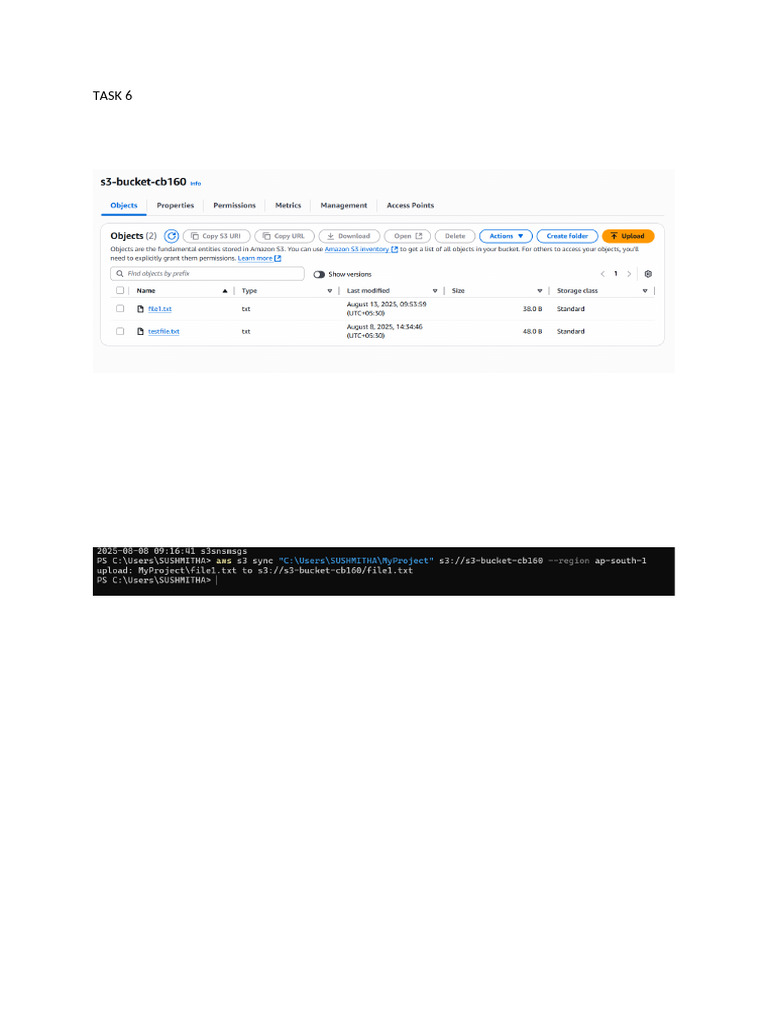Focus the Find objects by prefix field
Image resolution: width=768 pixels, height=1024 pixels.
coord(207,274)
